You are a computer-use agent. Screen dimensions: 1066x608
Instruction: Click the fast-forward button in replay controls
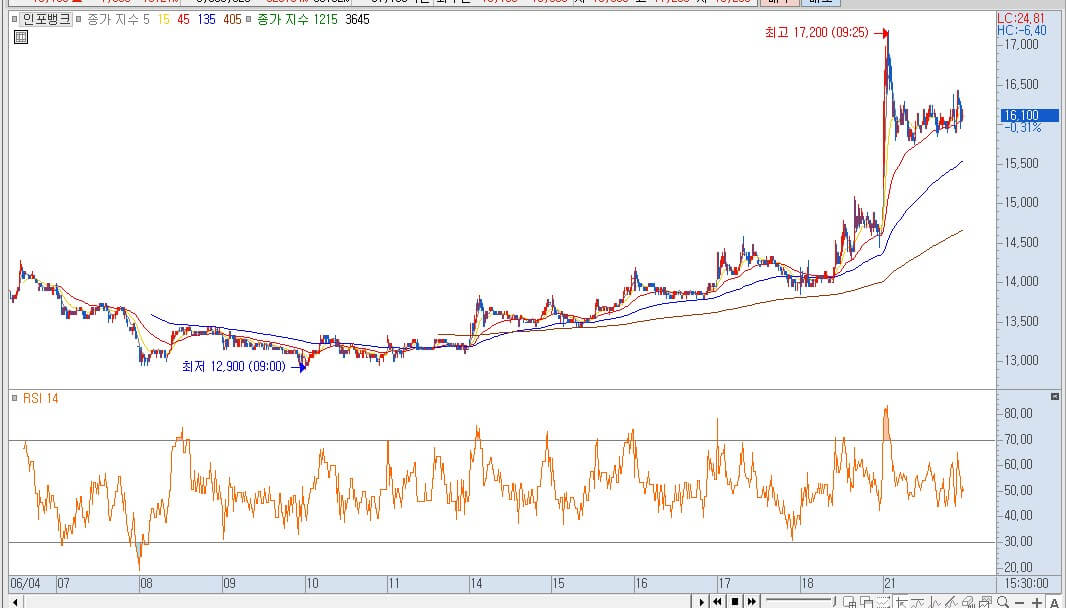pyautogui.click(x=752, y=602)
